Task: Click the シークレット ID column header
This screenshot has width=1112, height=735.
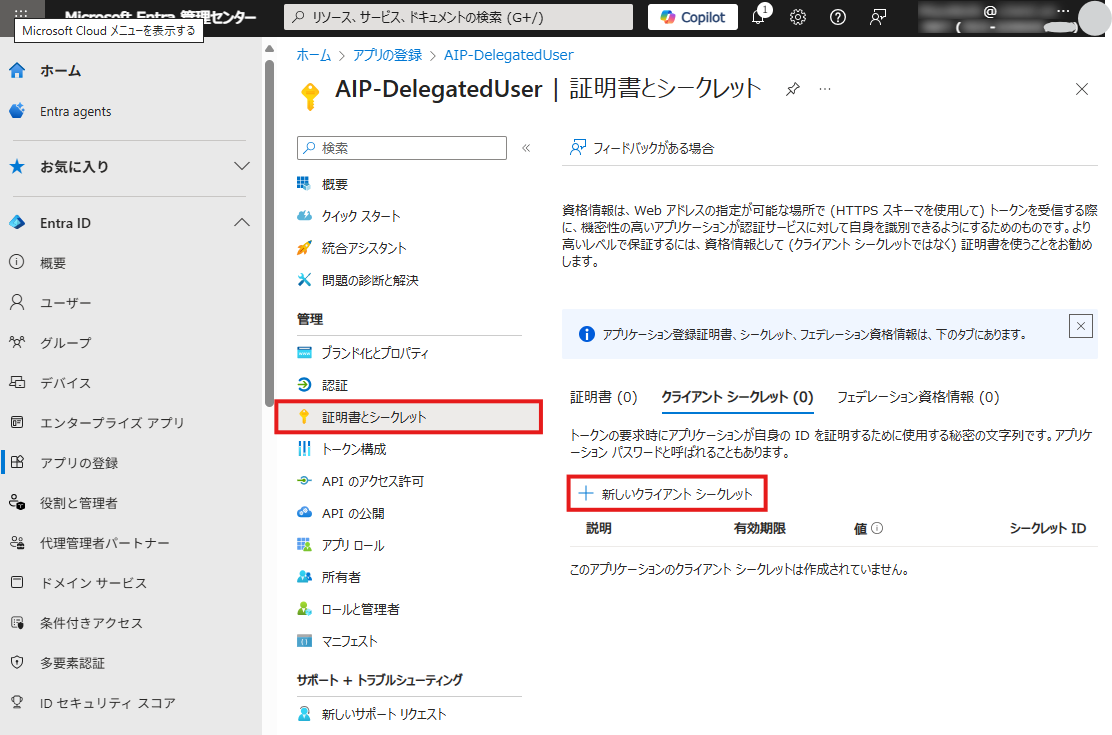Action: click(x=1048, y=529)
